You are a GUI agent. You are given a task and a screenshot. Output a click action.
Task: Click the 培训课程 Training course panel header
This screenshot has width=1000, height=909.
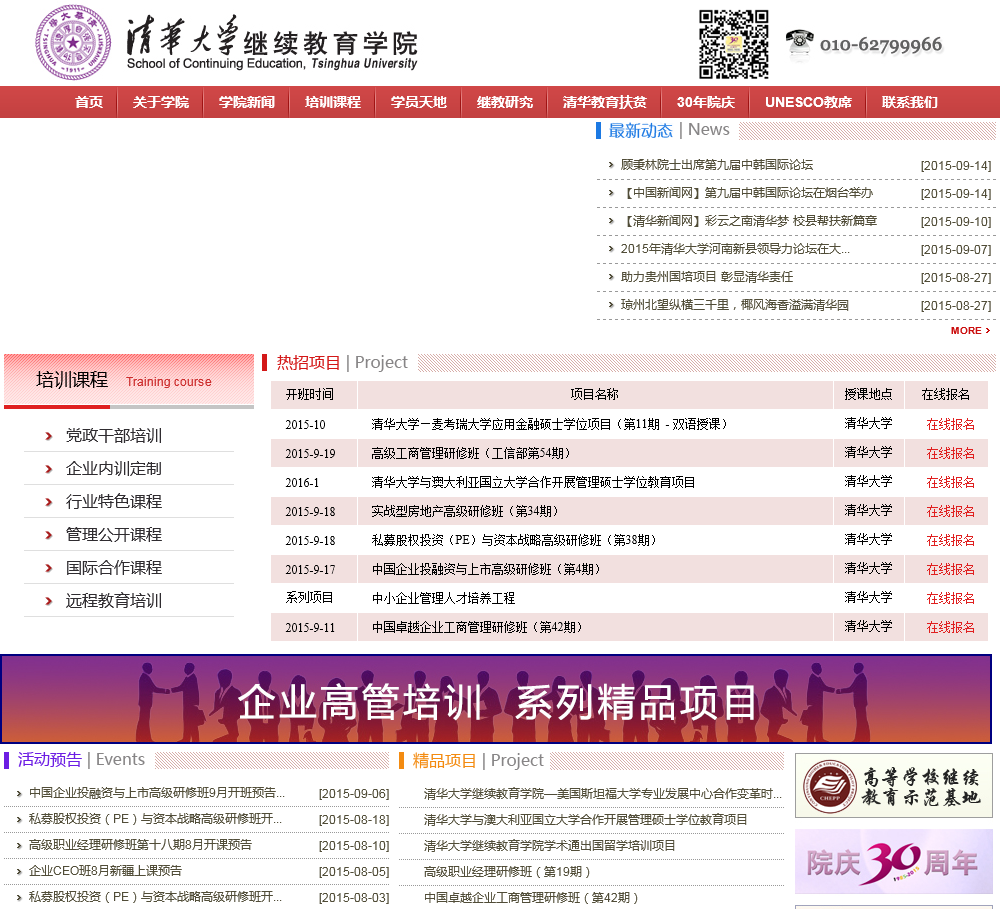pyautogui.click(x=129, y=381)
